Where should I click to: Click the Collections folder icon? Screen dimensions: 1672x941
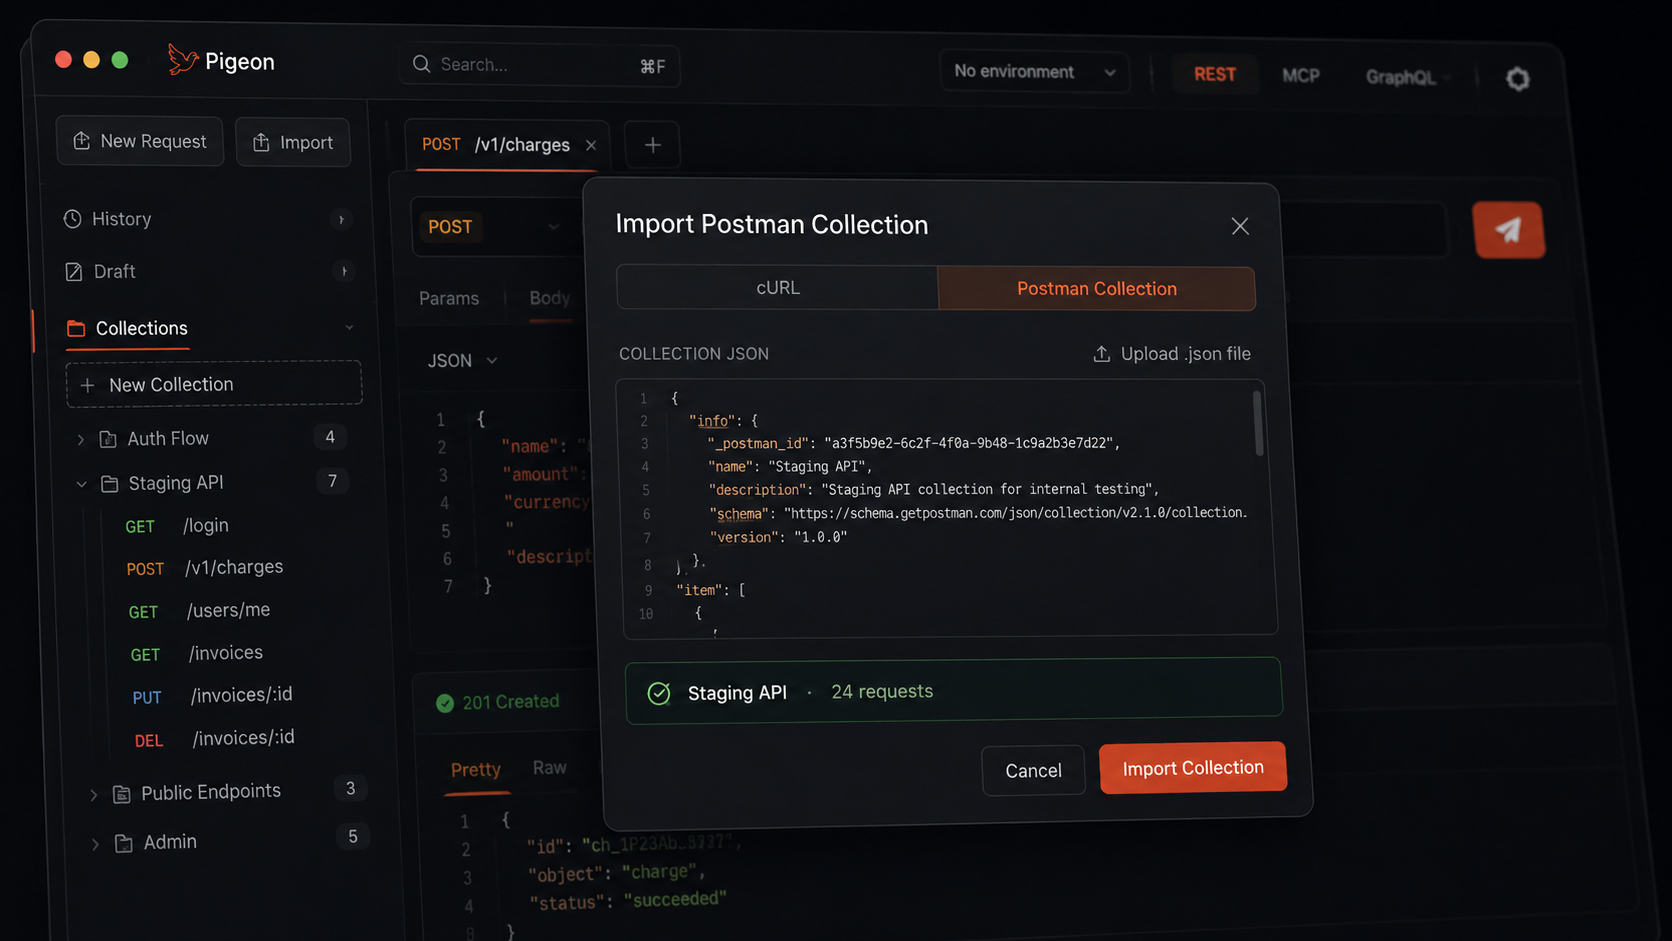76,328
